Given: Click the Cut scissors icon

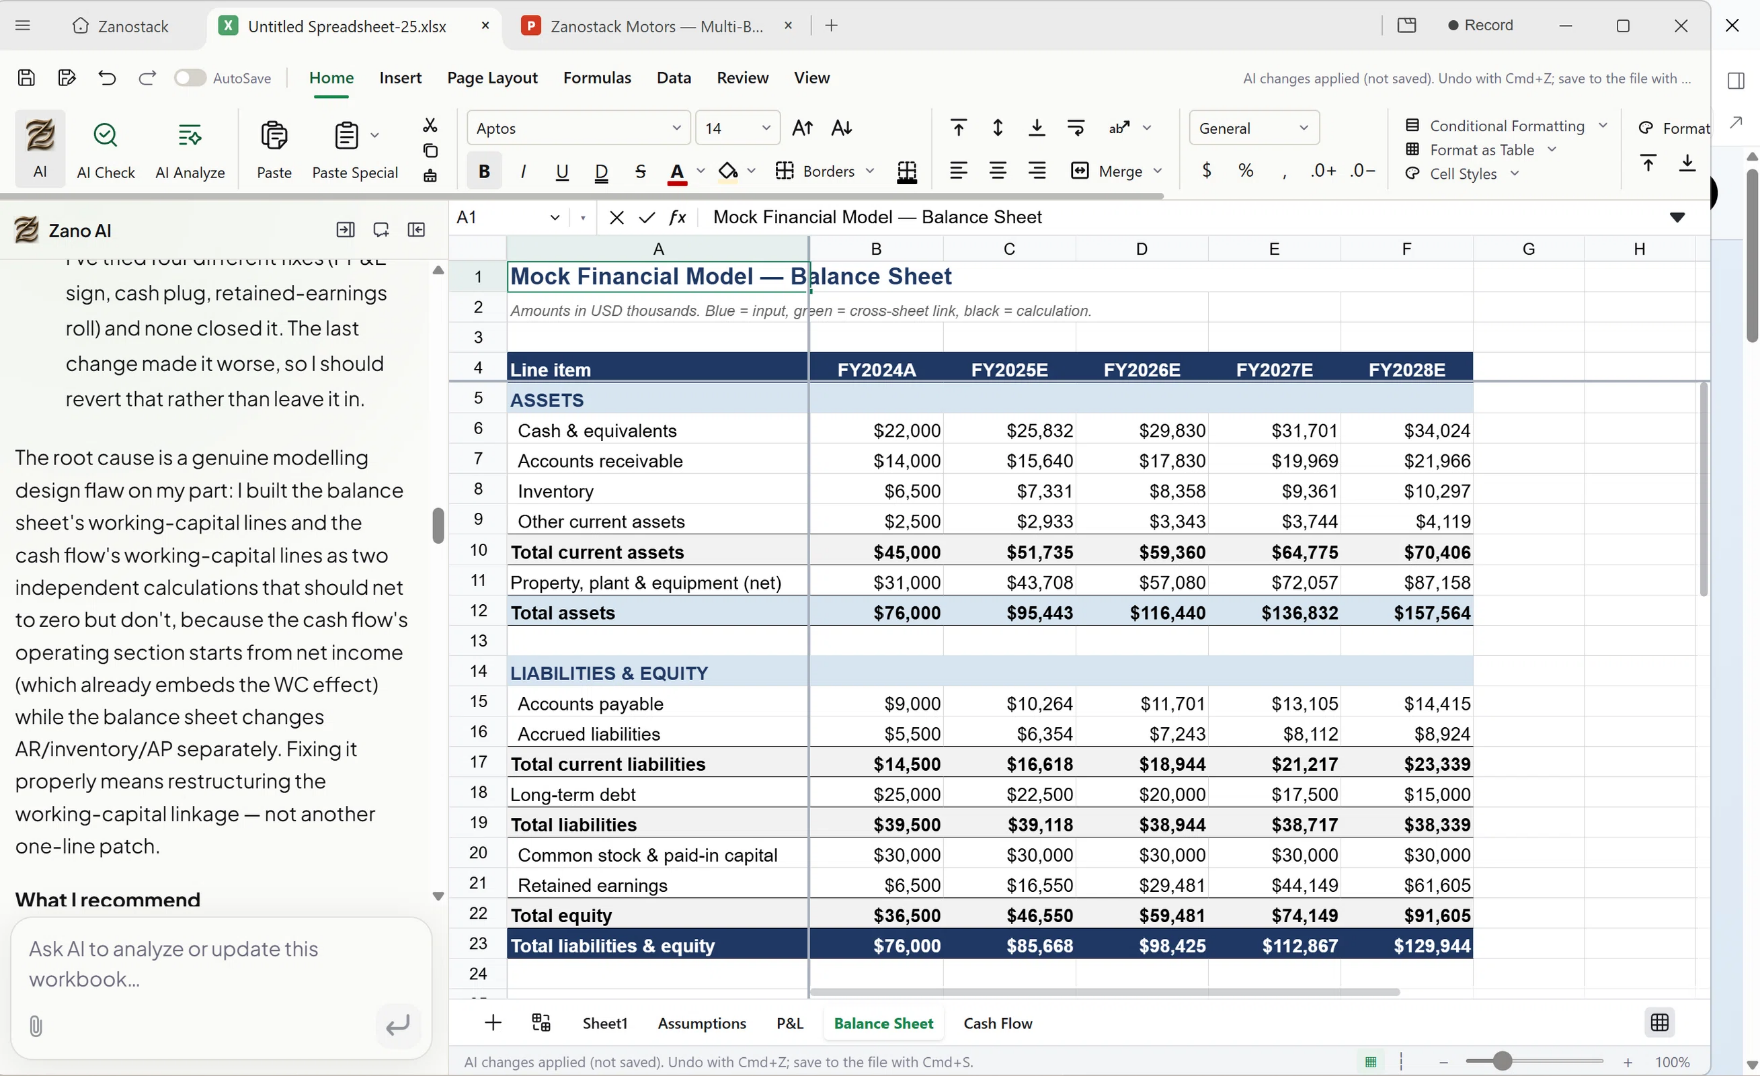Looking at the screenshot, I should pos(430,125).
